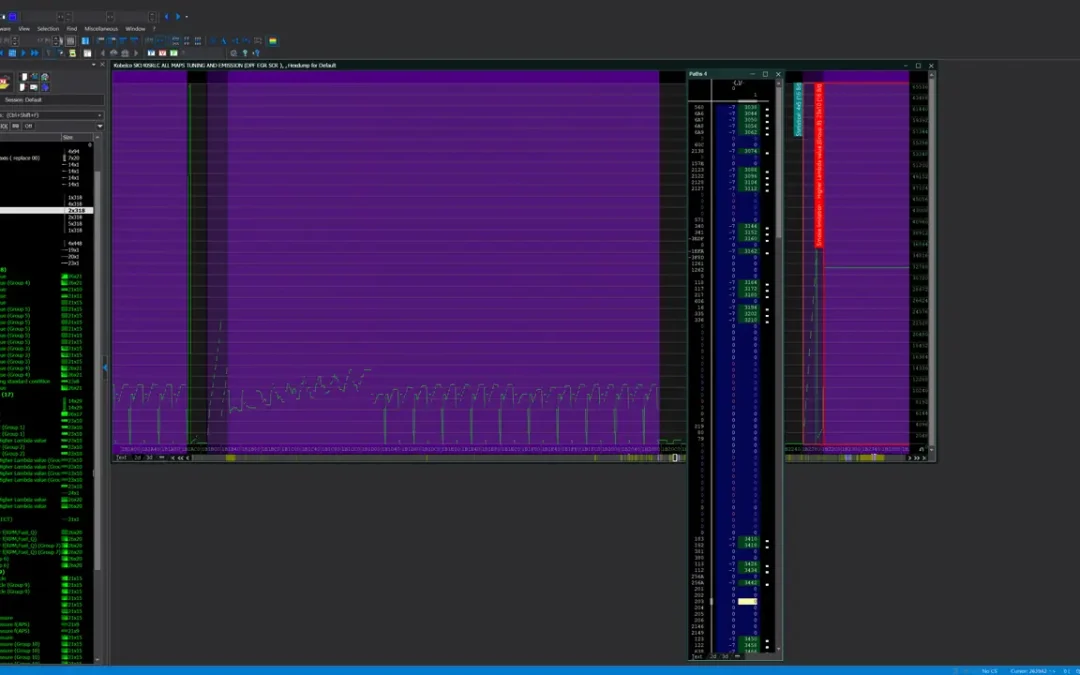Click the red window icon in the toolbar
The width and height of the screenshot is (1080, 675).
pyautogui.click(x=163, y=53)
